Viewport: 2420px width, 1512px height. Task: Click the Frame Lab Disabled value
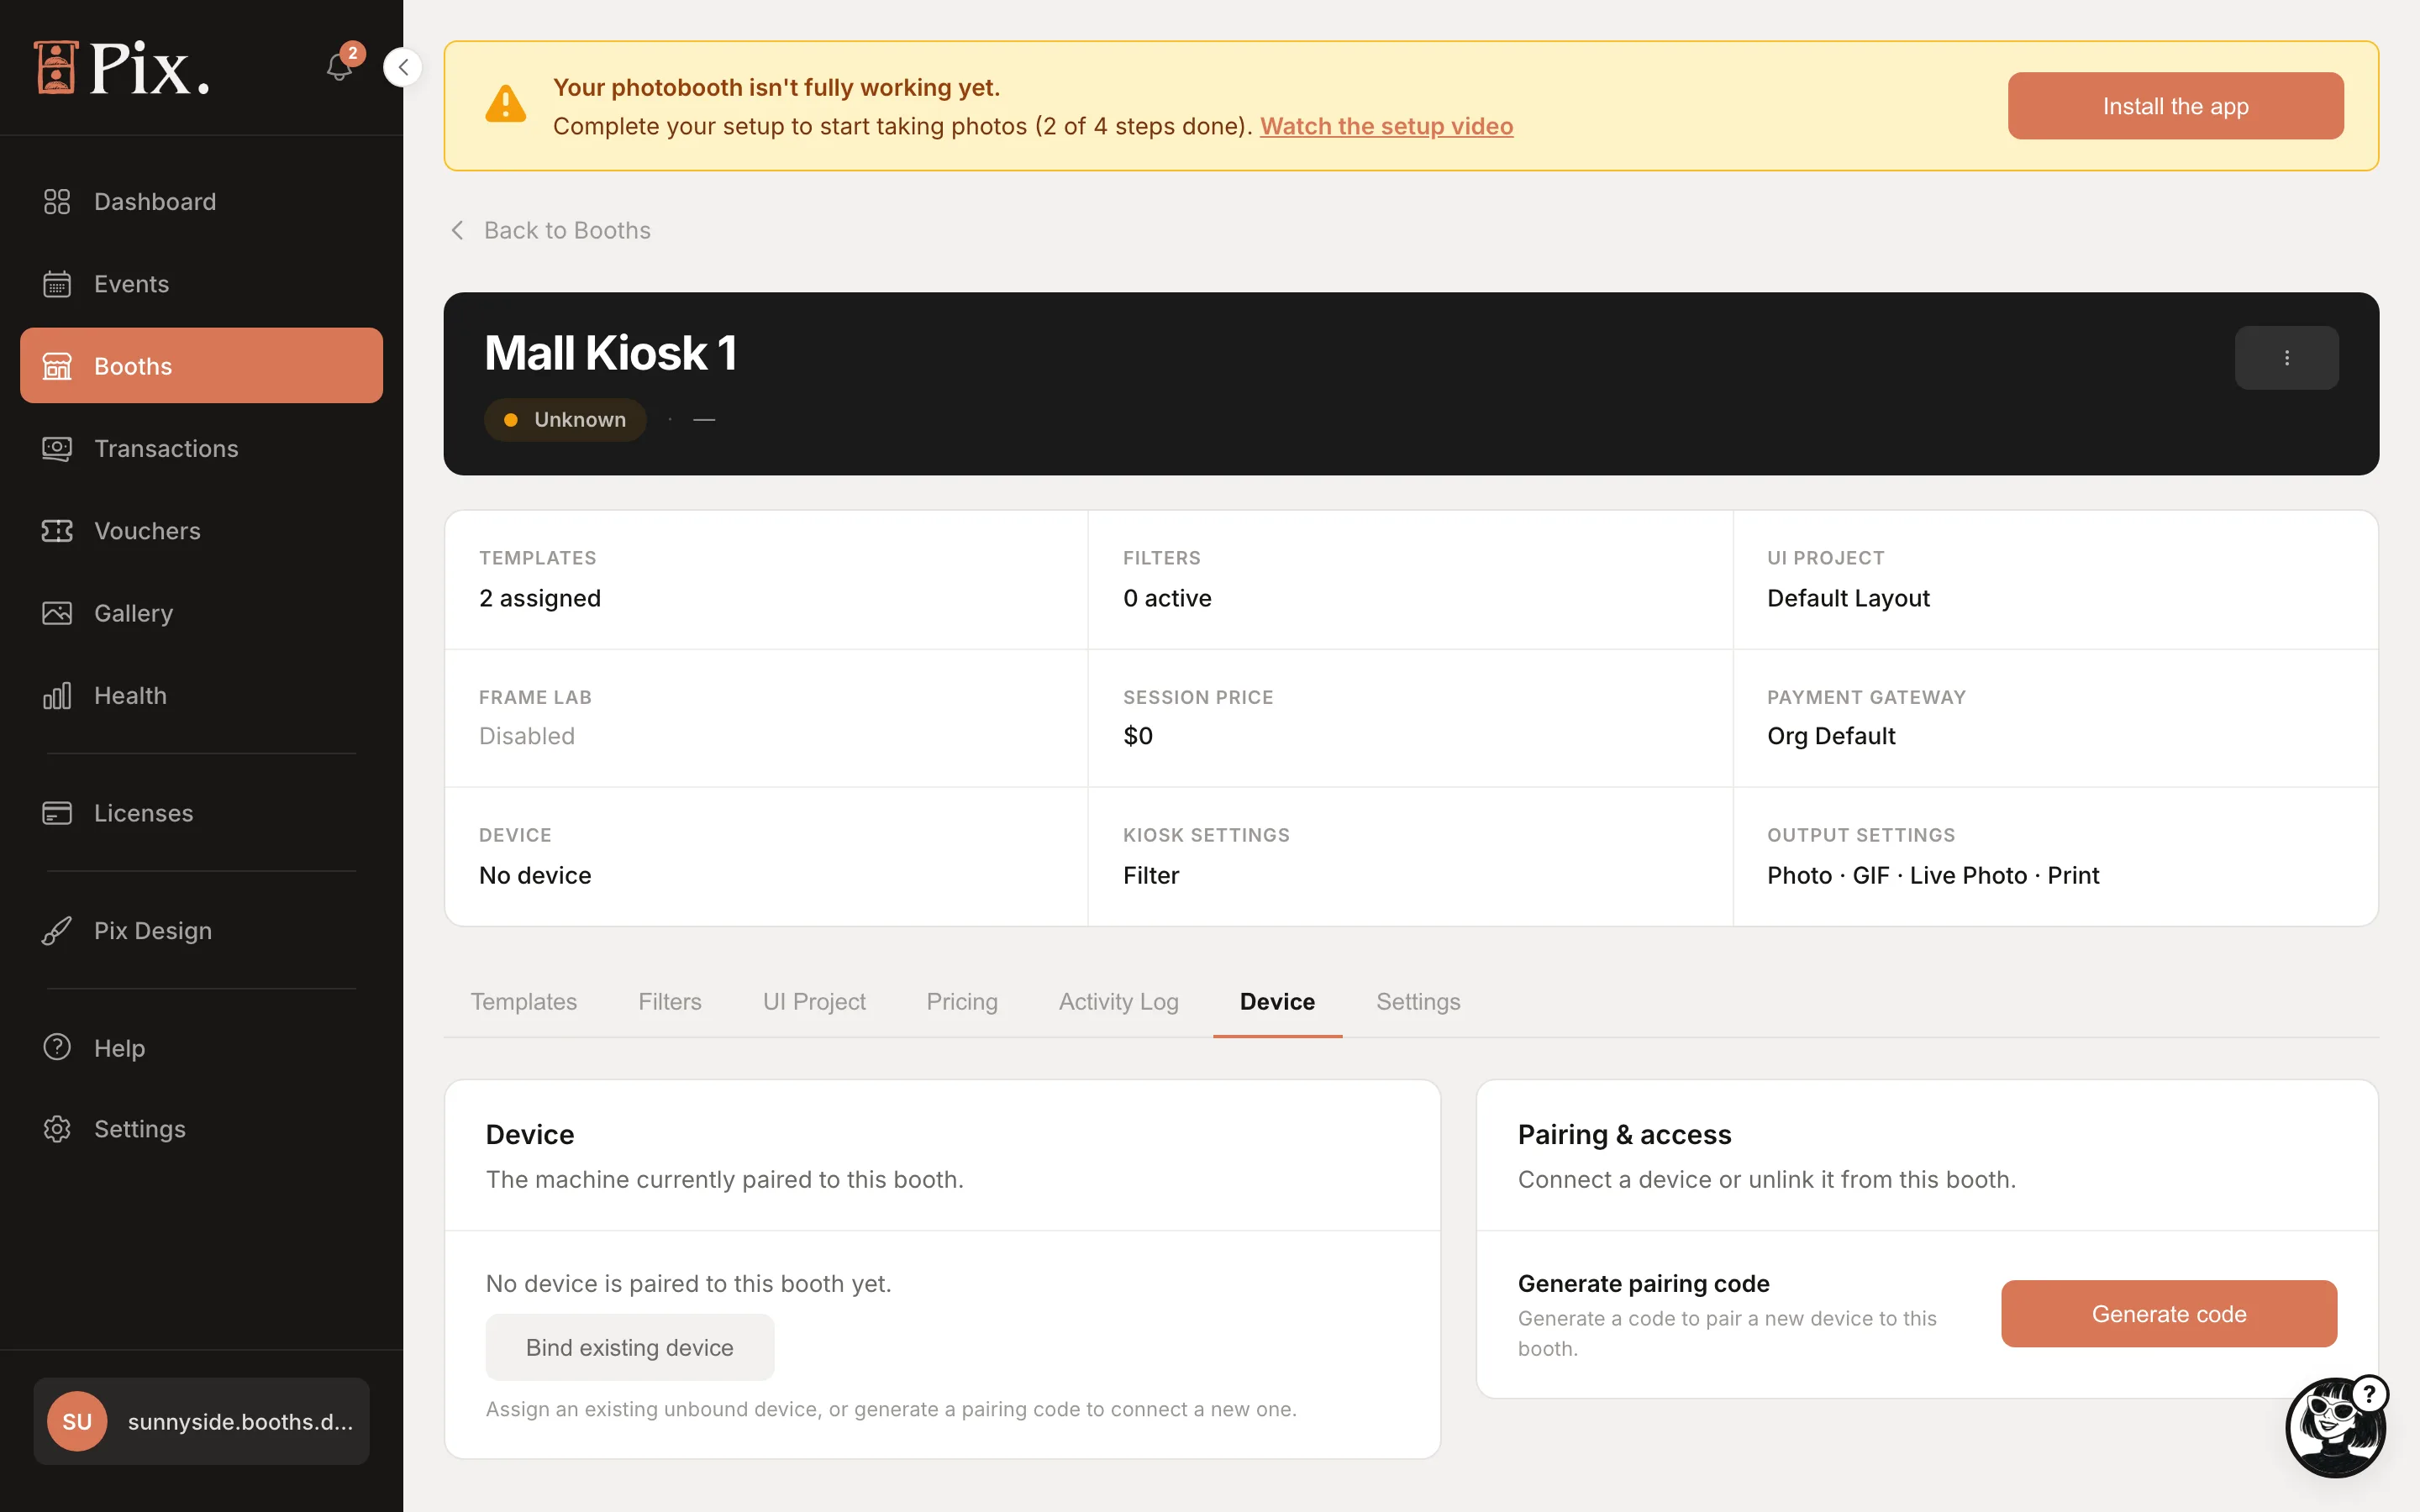coord(527,736)
